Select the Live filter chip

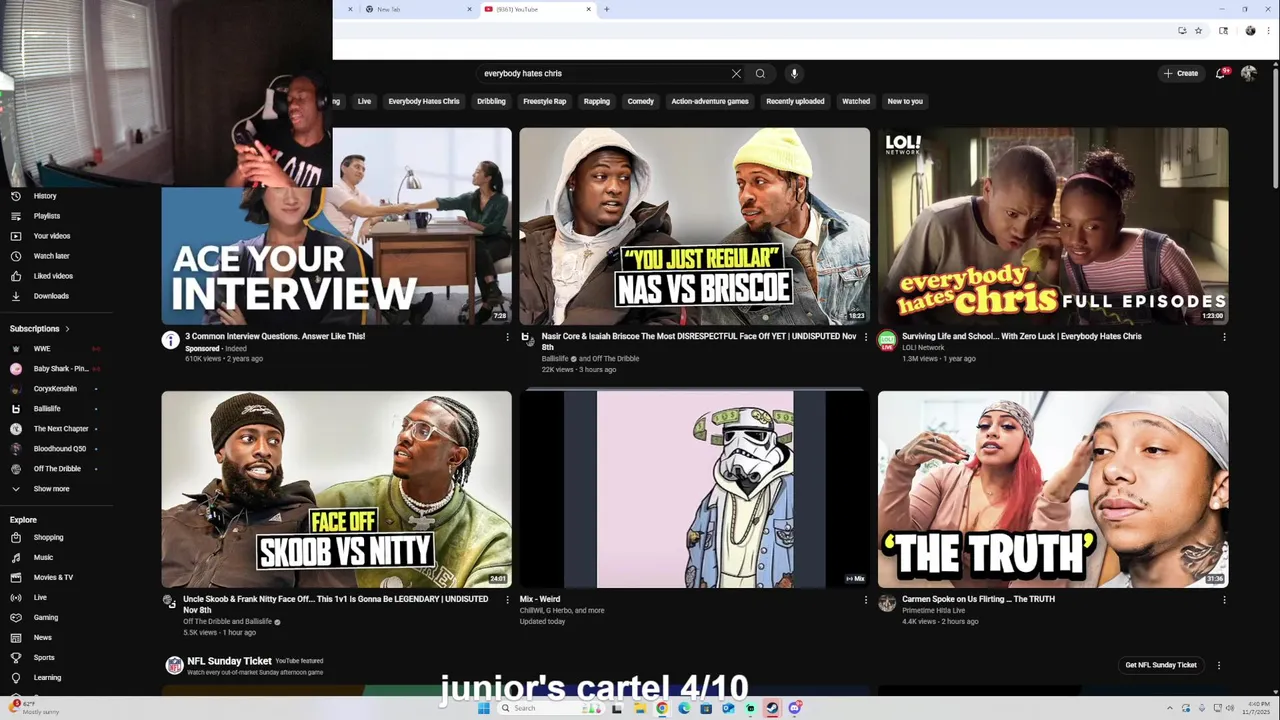tap(364, 101)
